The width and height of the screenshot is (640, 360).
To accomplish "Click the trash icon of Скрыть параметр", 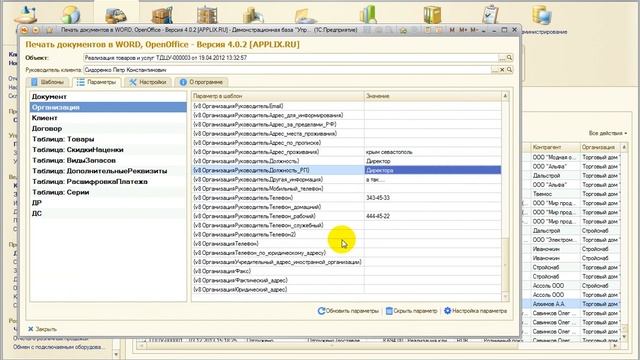I will click(389, 311).
